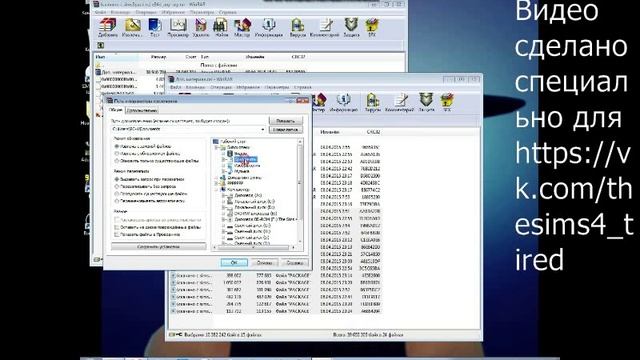Select Локальный диск (C:) in folder tree

pos(254,202)
